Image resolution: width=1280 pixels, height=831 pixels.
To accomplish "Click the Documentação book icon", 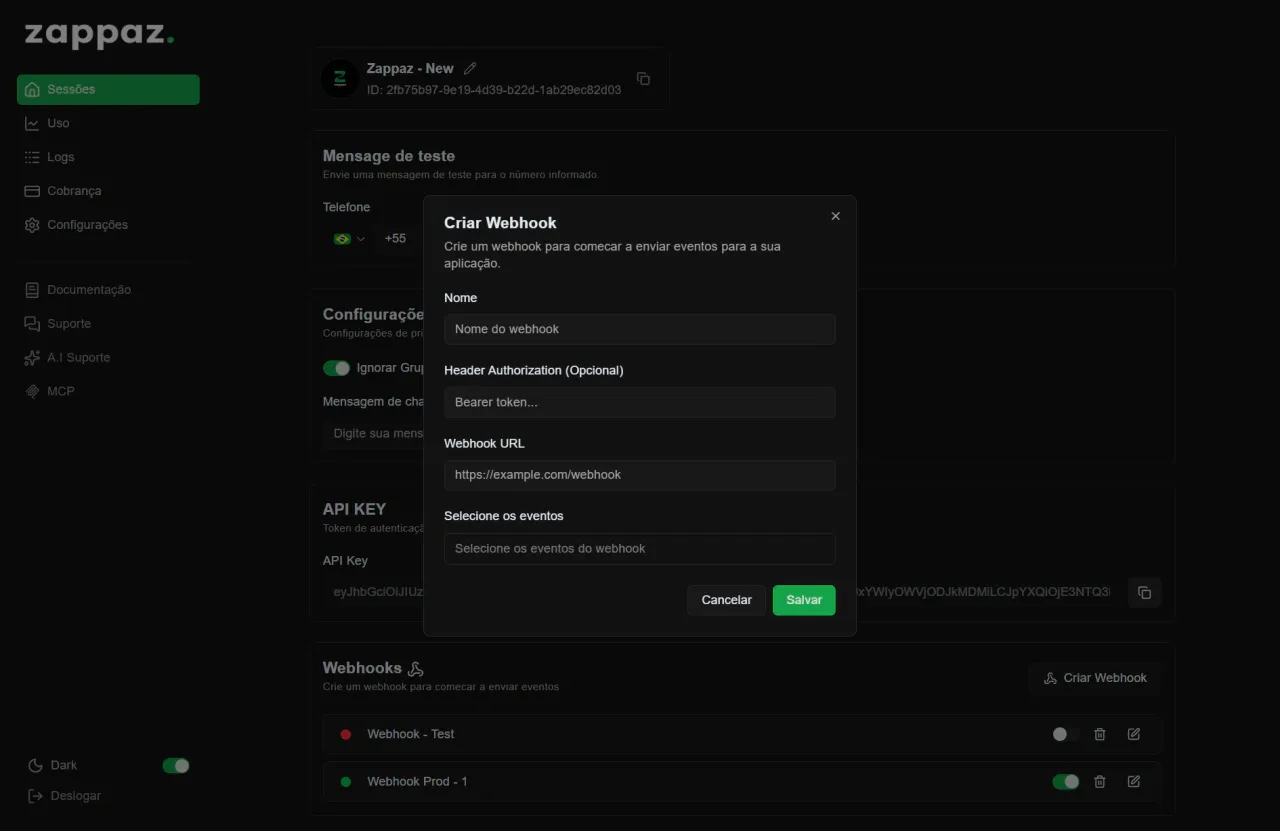I will pos(32,290).
